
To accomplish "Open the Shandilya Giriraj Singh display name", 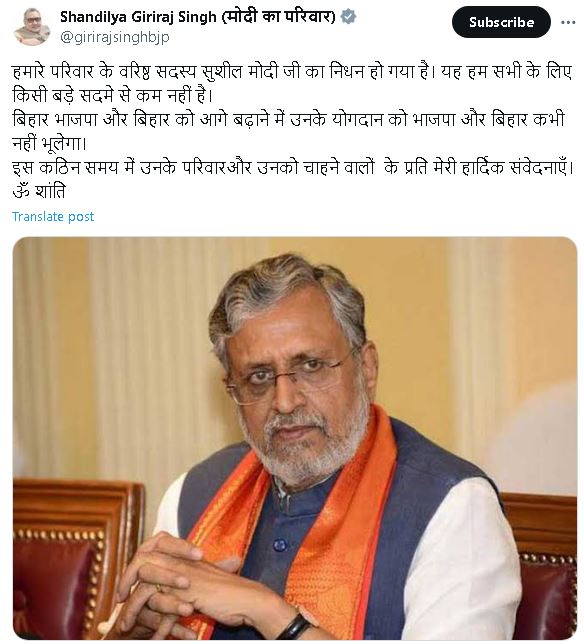I will pyautogui.click(x=138, y=17).
